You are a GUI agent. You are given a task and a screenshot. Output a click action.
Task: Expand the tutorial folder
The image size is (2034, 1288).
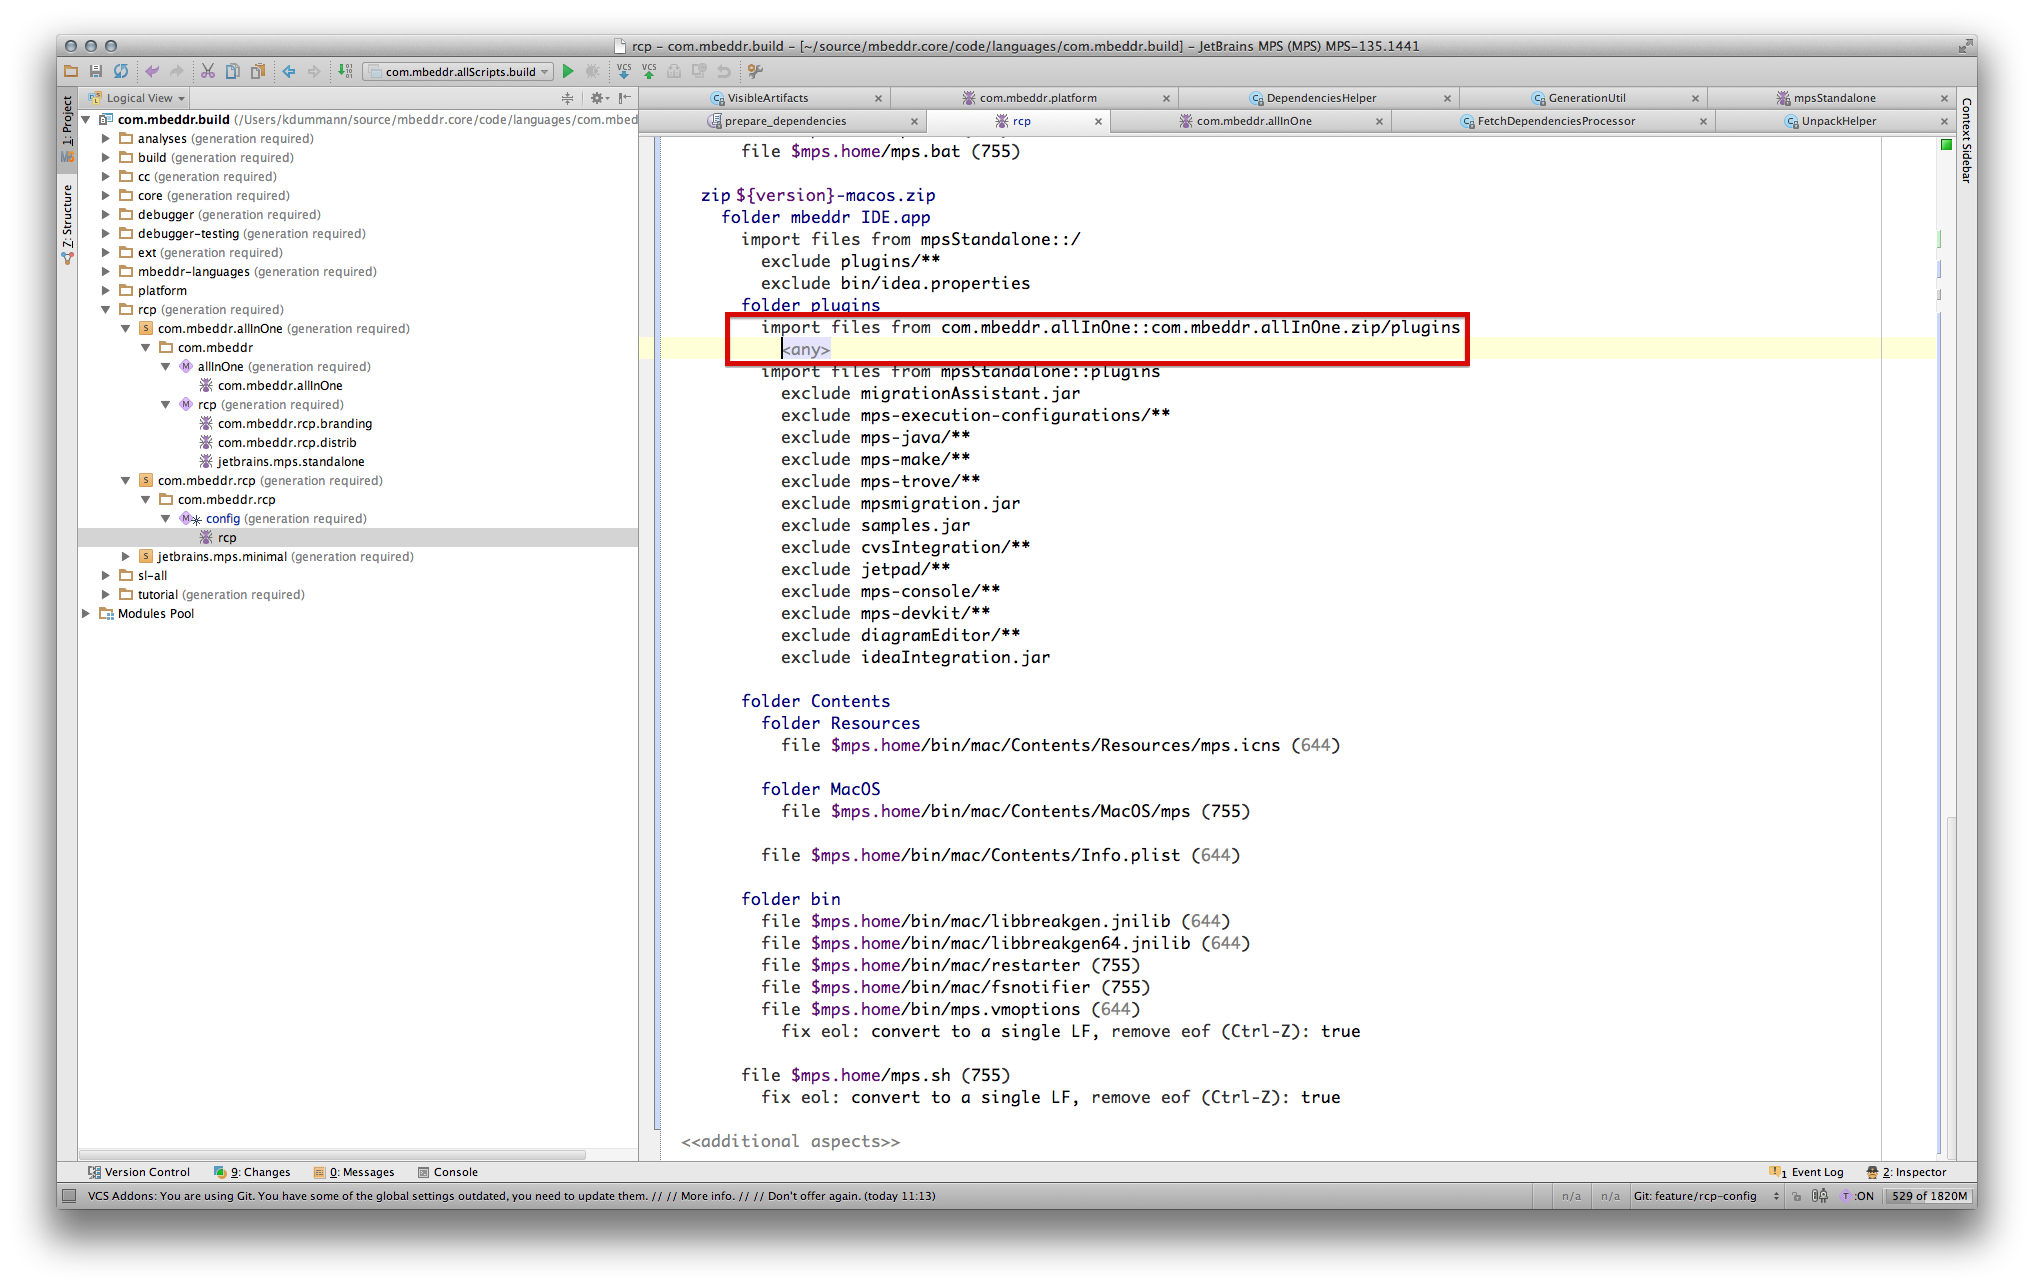pos(106,595)
